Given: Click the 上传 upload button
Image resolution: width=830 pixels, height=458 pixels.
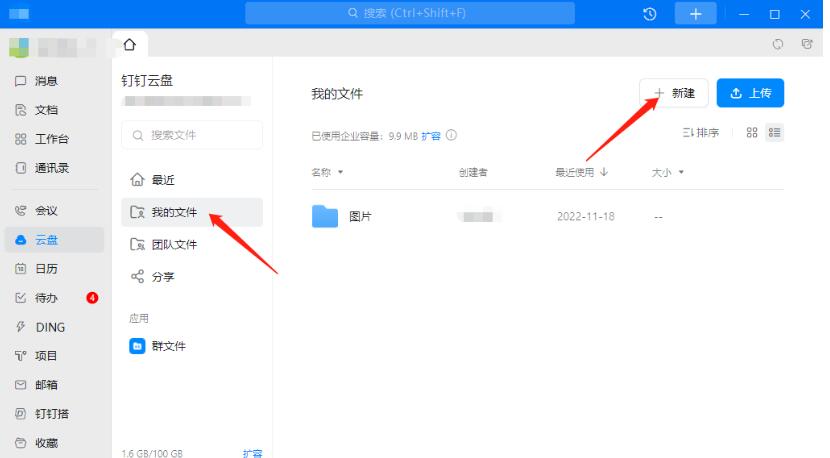Looking at the screenshot, I should tap(750, 93).
